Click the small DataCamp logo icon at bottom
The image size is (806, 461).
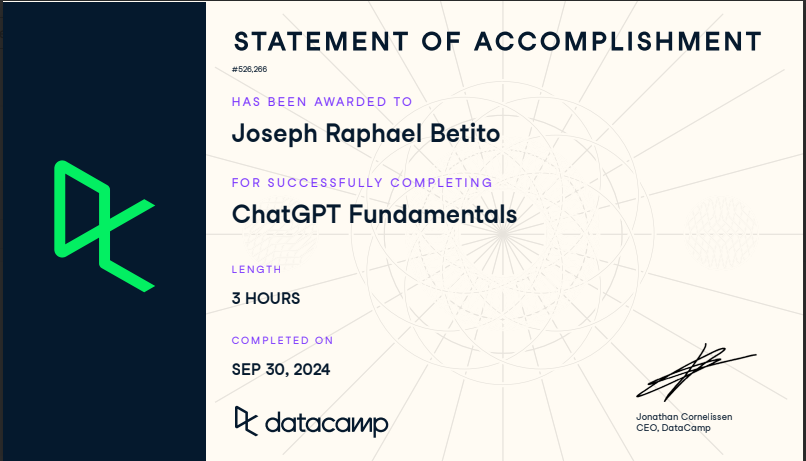click(x=245, y=421)
